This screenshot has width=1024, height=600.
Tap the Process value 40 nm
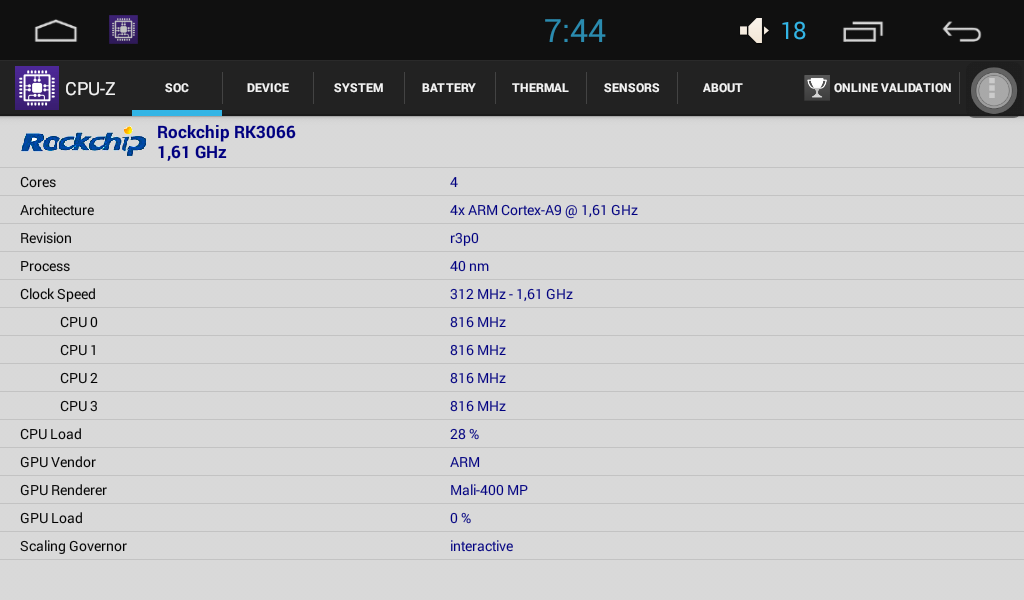pos(469,266)
